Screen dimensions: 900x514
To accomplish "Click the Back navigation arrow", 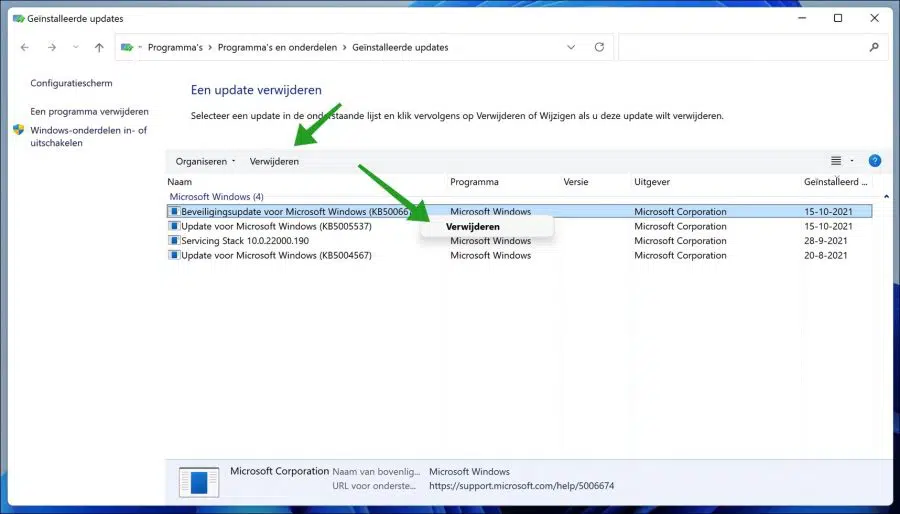I will tap(25, 48).
